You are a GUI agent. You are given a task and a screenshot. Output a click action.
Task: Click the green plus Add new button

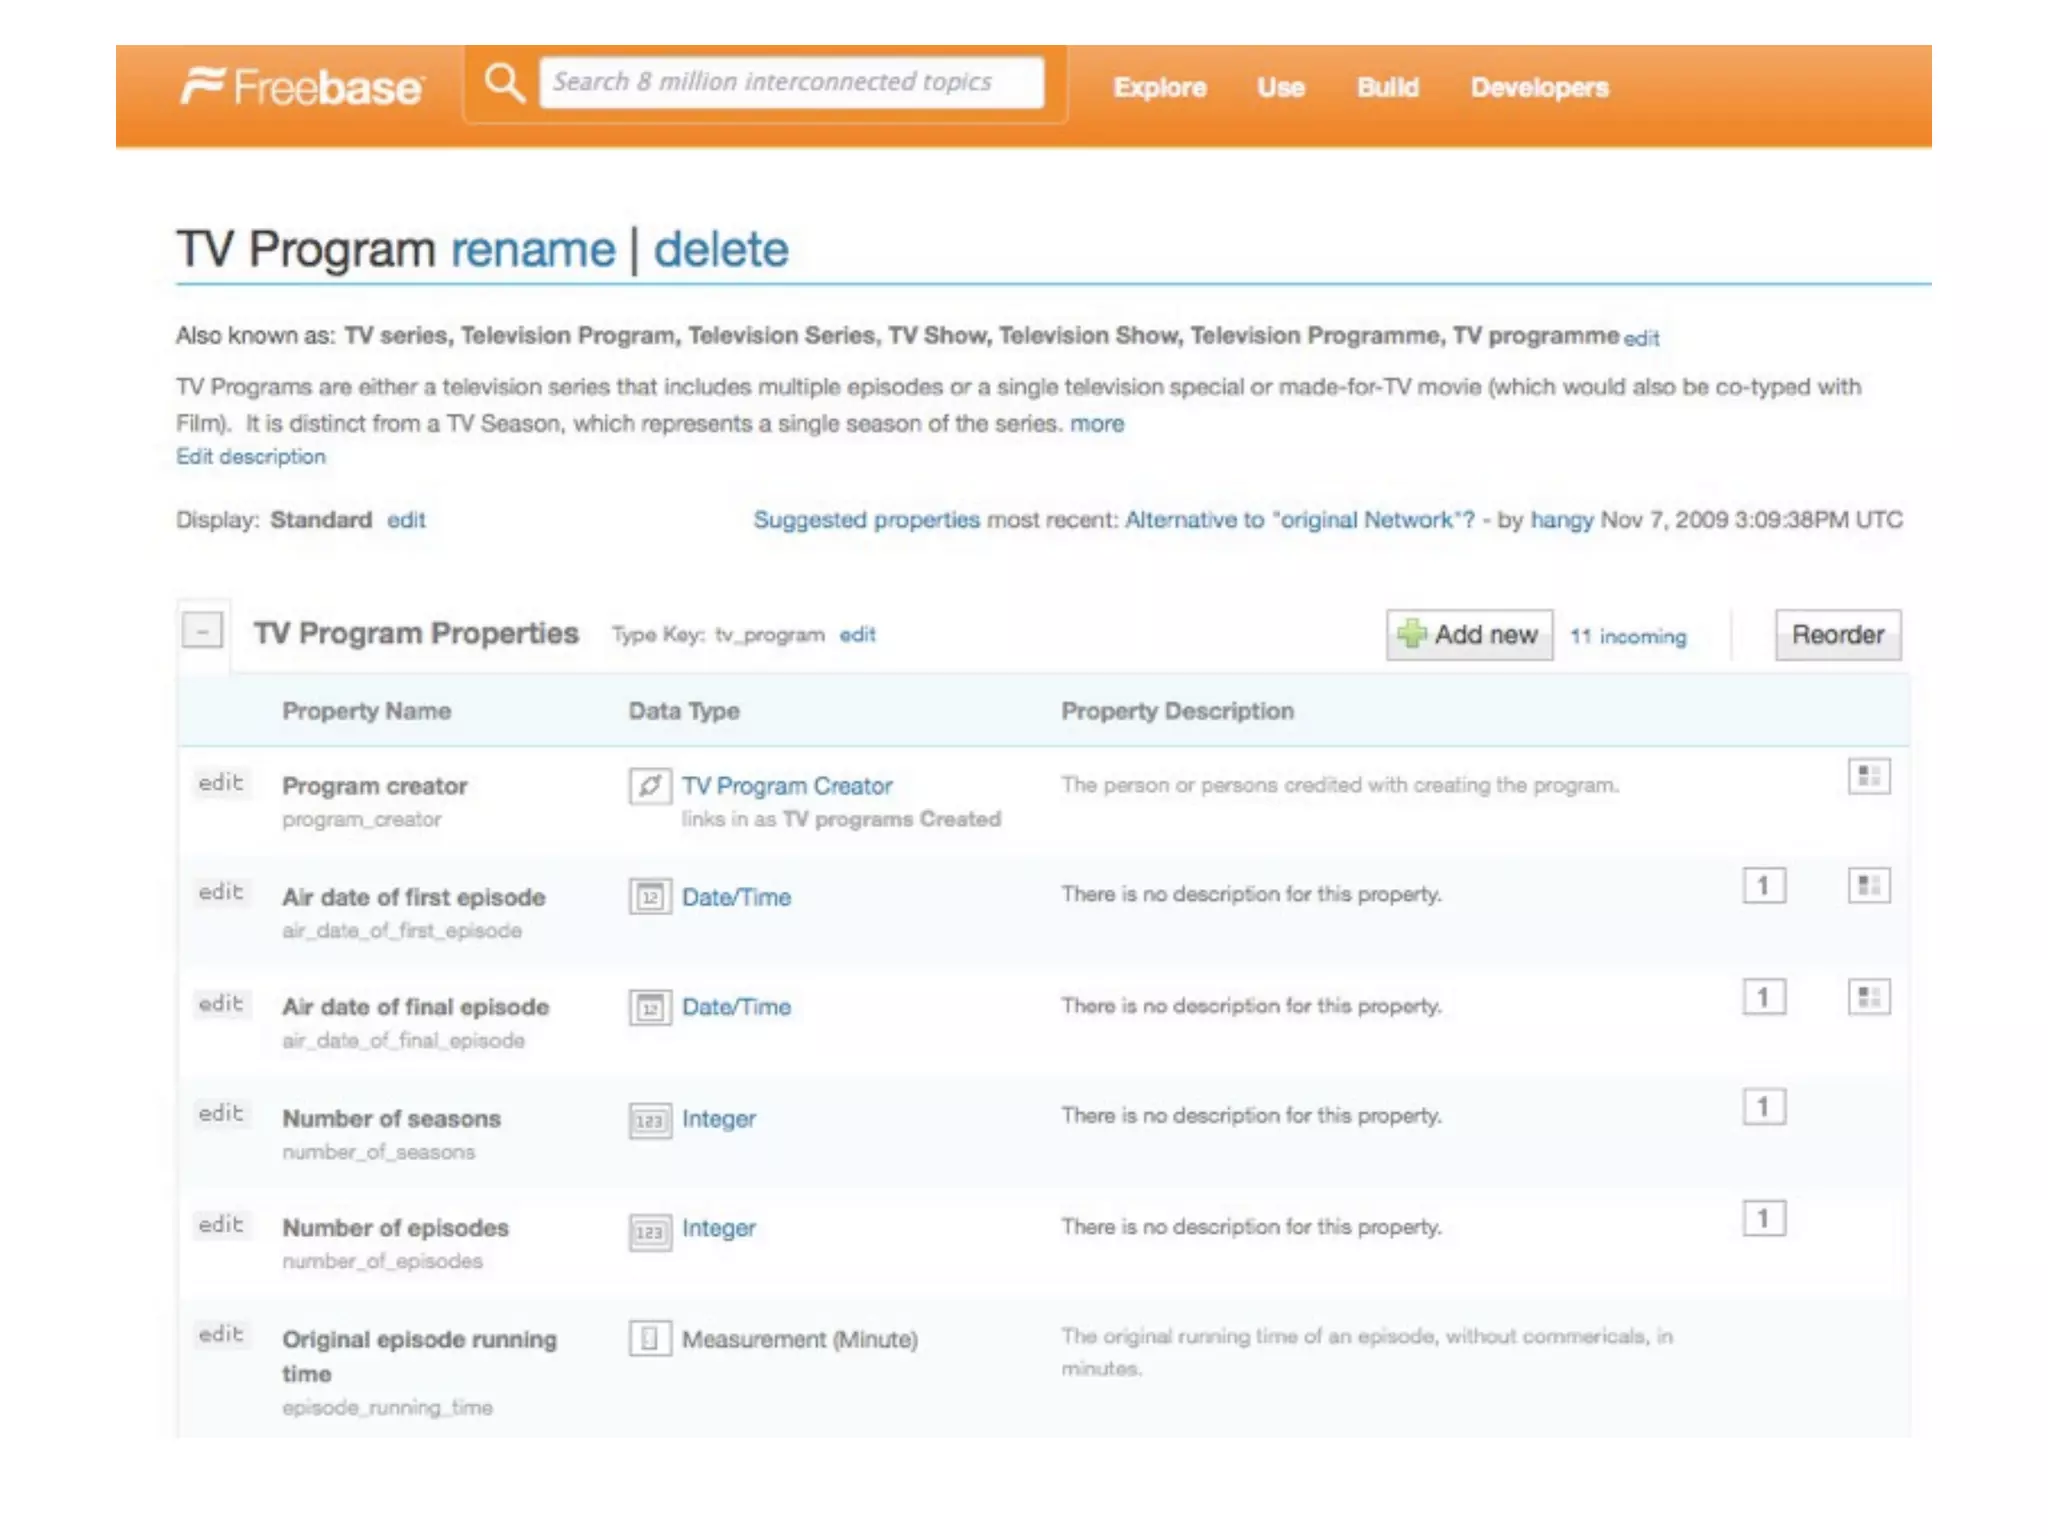(1468, 635)
